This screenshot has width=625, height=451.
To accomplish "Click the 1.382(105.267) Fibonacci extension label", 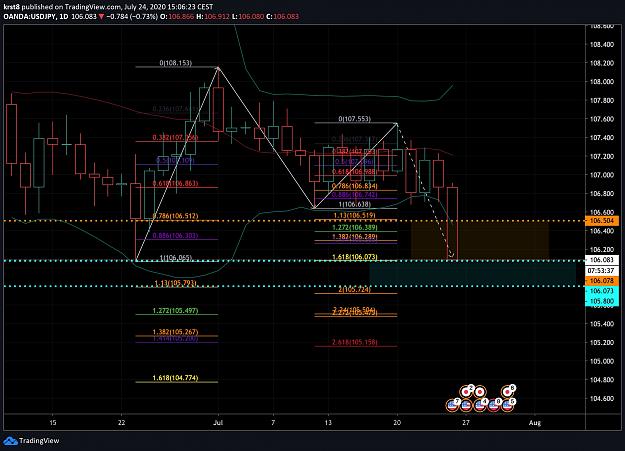I will pos(175,332).
